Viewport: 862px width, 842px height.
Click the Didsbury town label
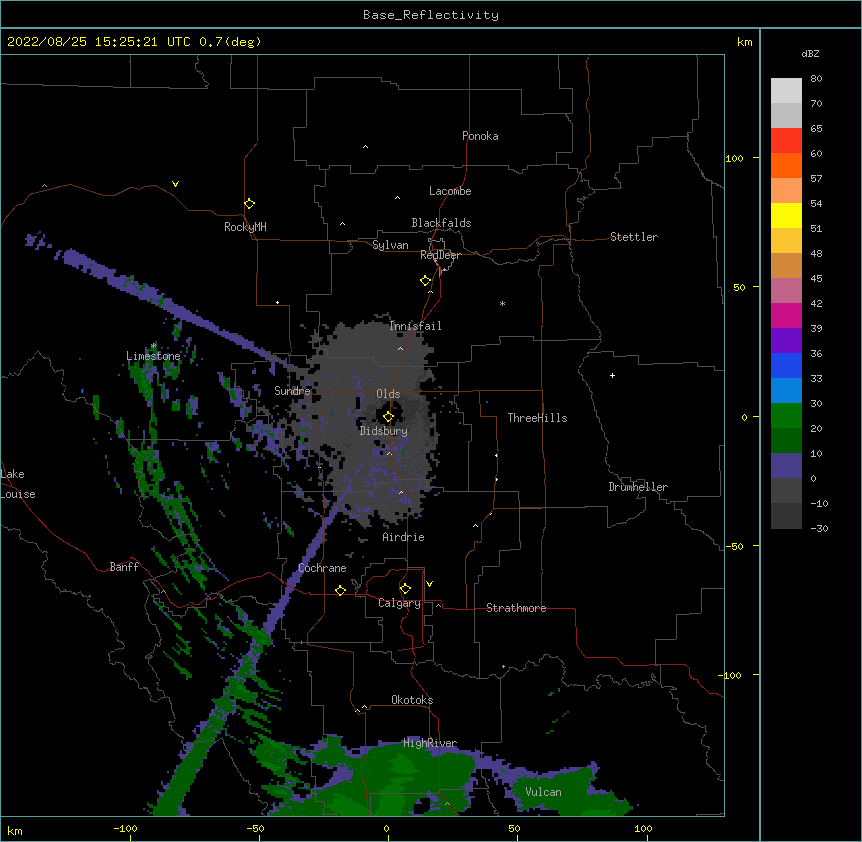384,431
